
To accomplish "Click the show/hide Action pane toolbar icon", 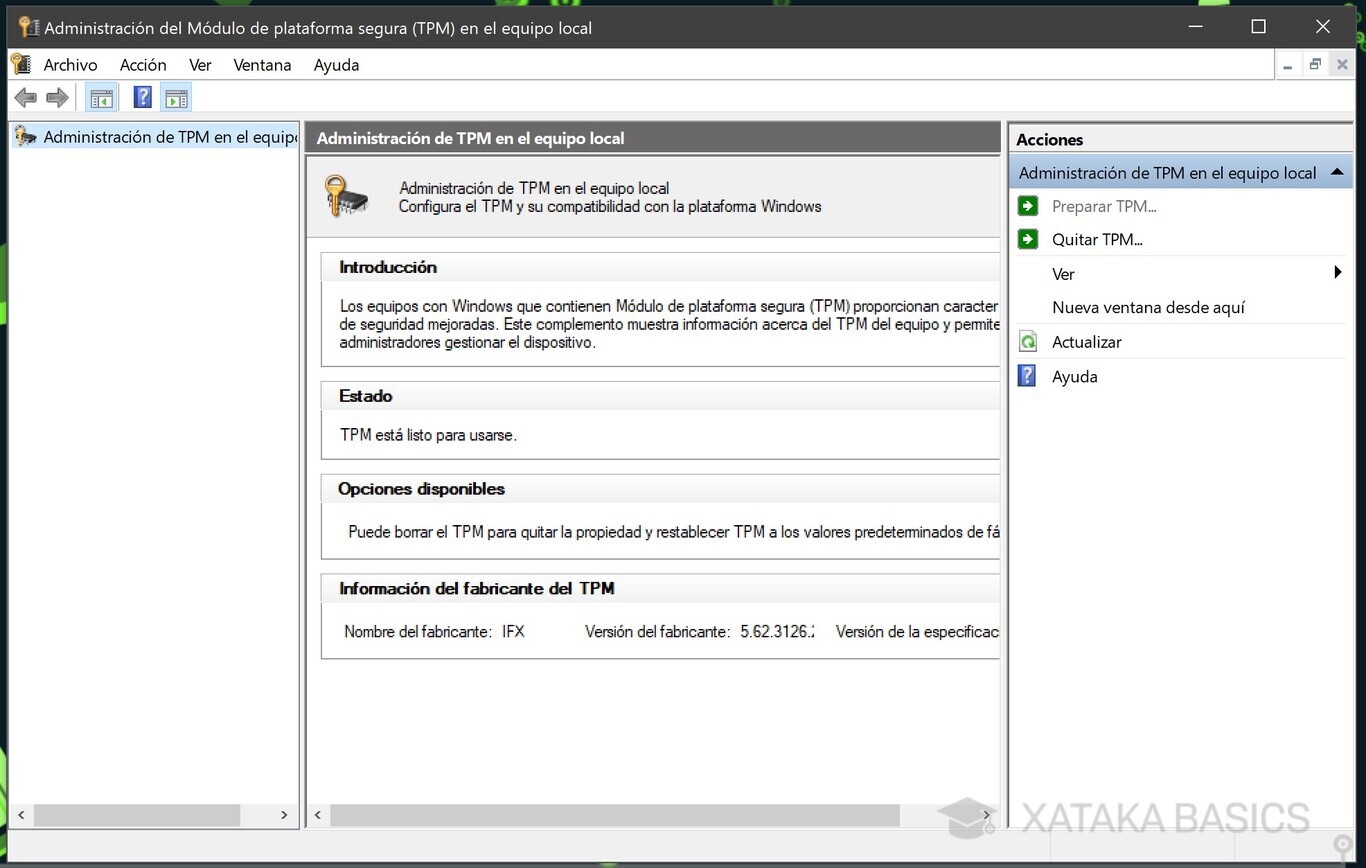I will tap(176, 96).
